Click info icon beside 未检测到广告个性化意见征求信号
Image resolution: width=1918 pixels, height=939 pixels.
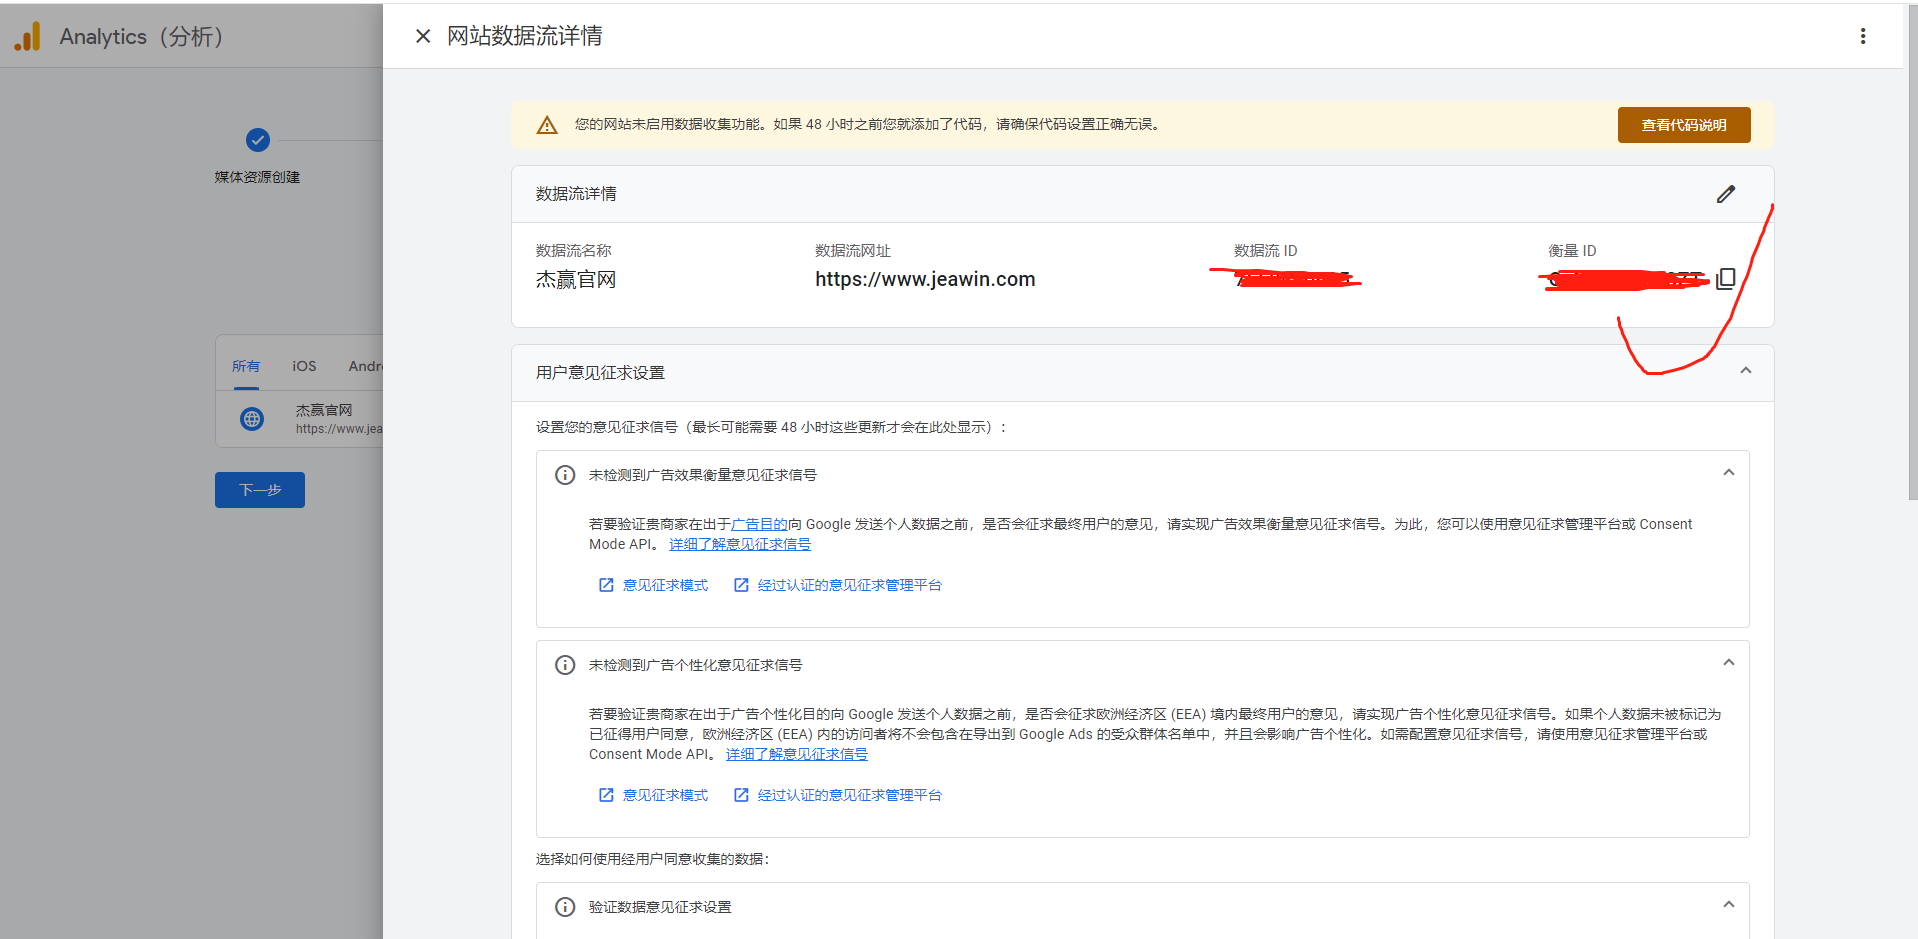pos(565,665)
